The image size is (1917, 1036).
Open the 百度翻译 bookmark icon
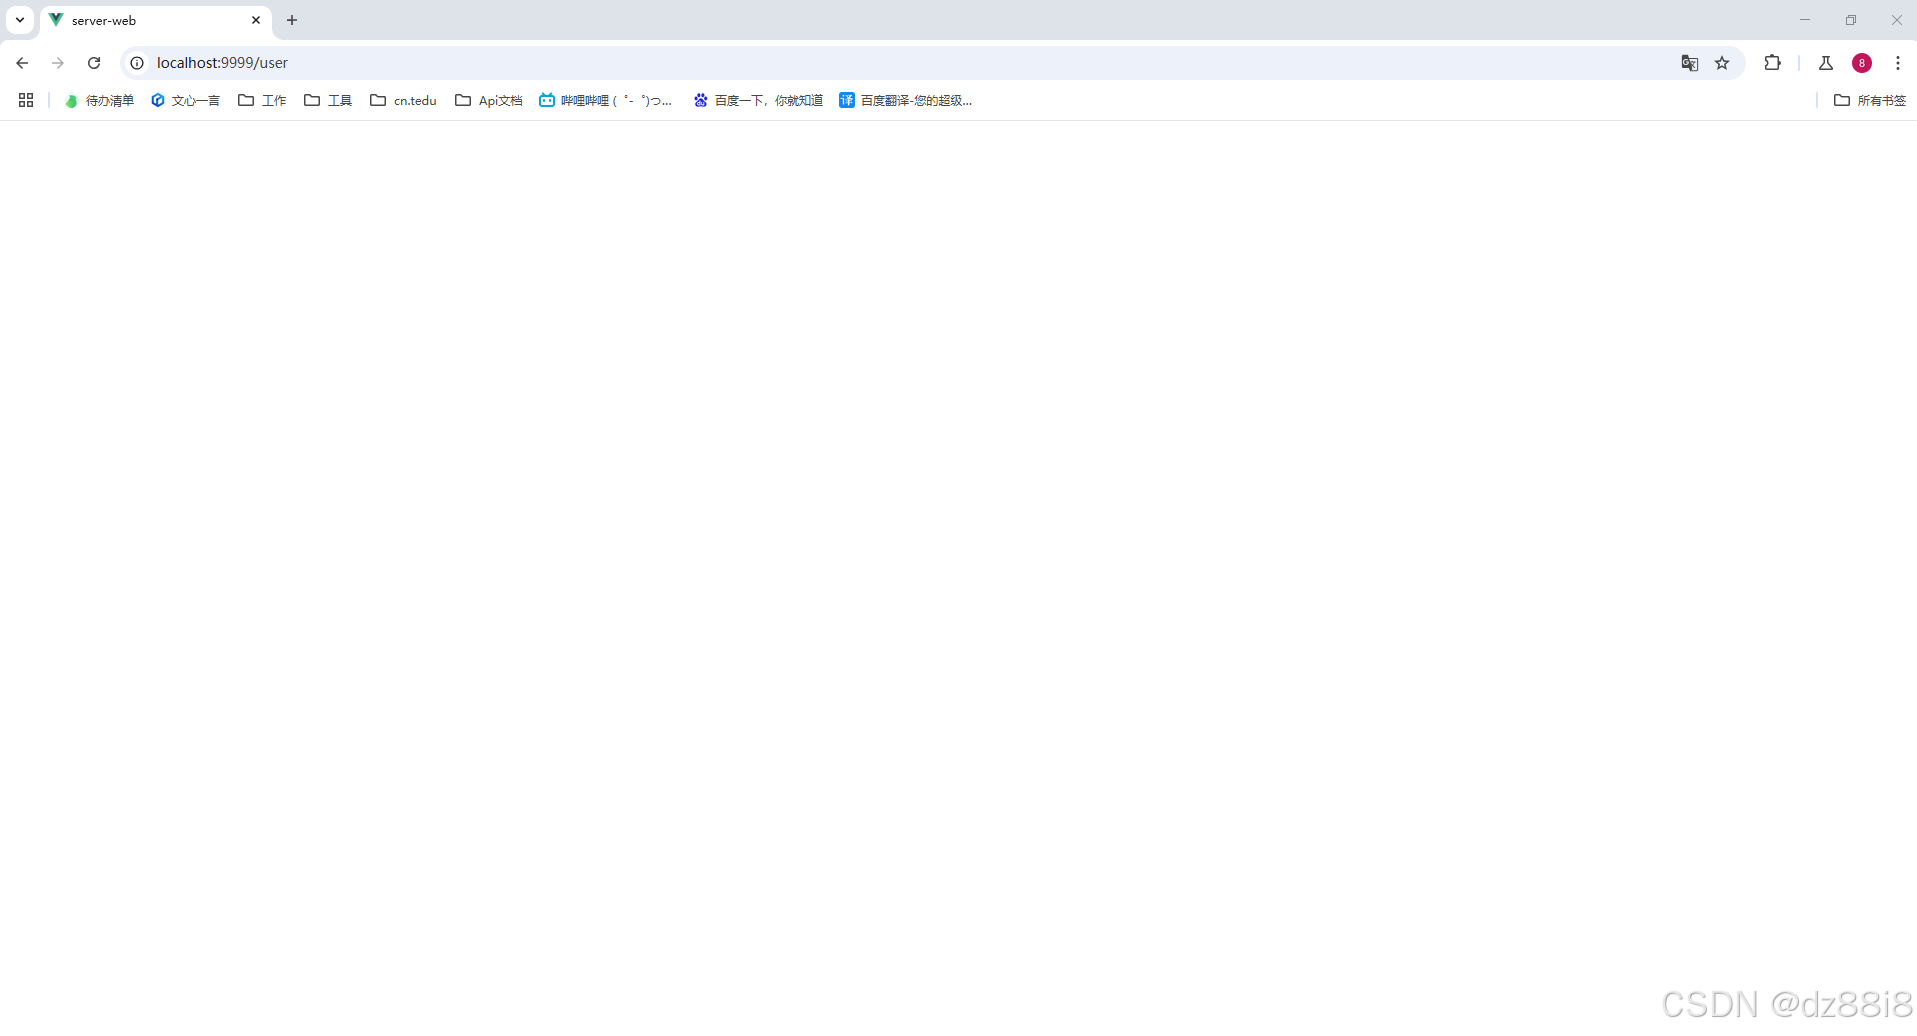[x=846, y=100]
